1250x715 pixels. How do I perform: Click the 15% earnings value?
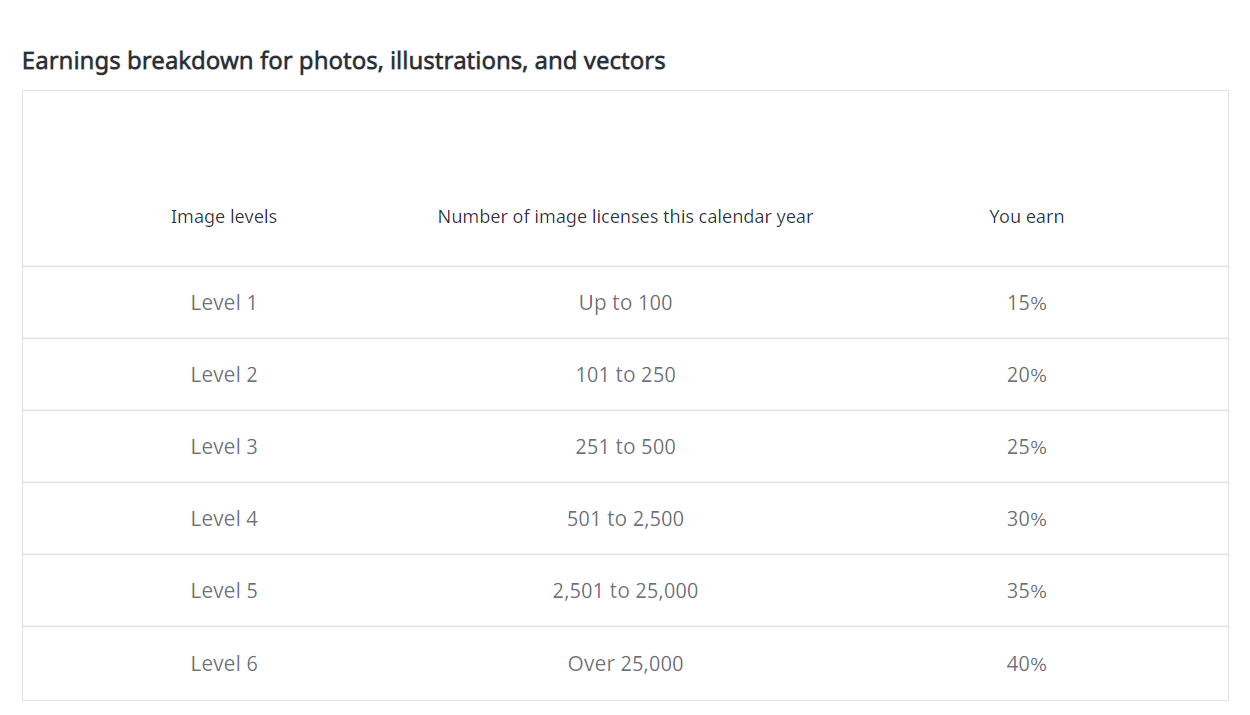[x=1026, y=303]
